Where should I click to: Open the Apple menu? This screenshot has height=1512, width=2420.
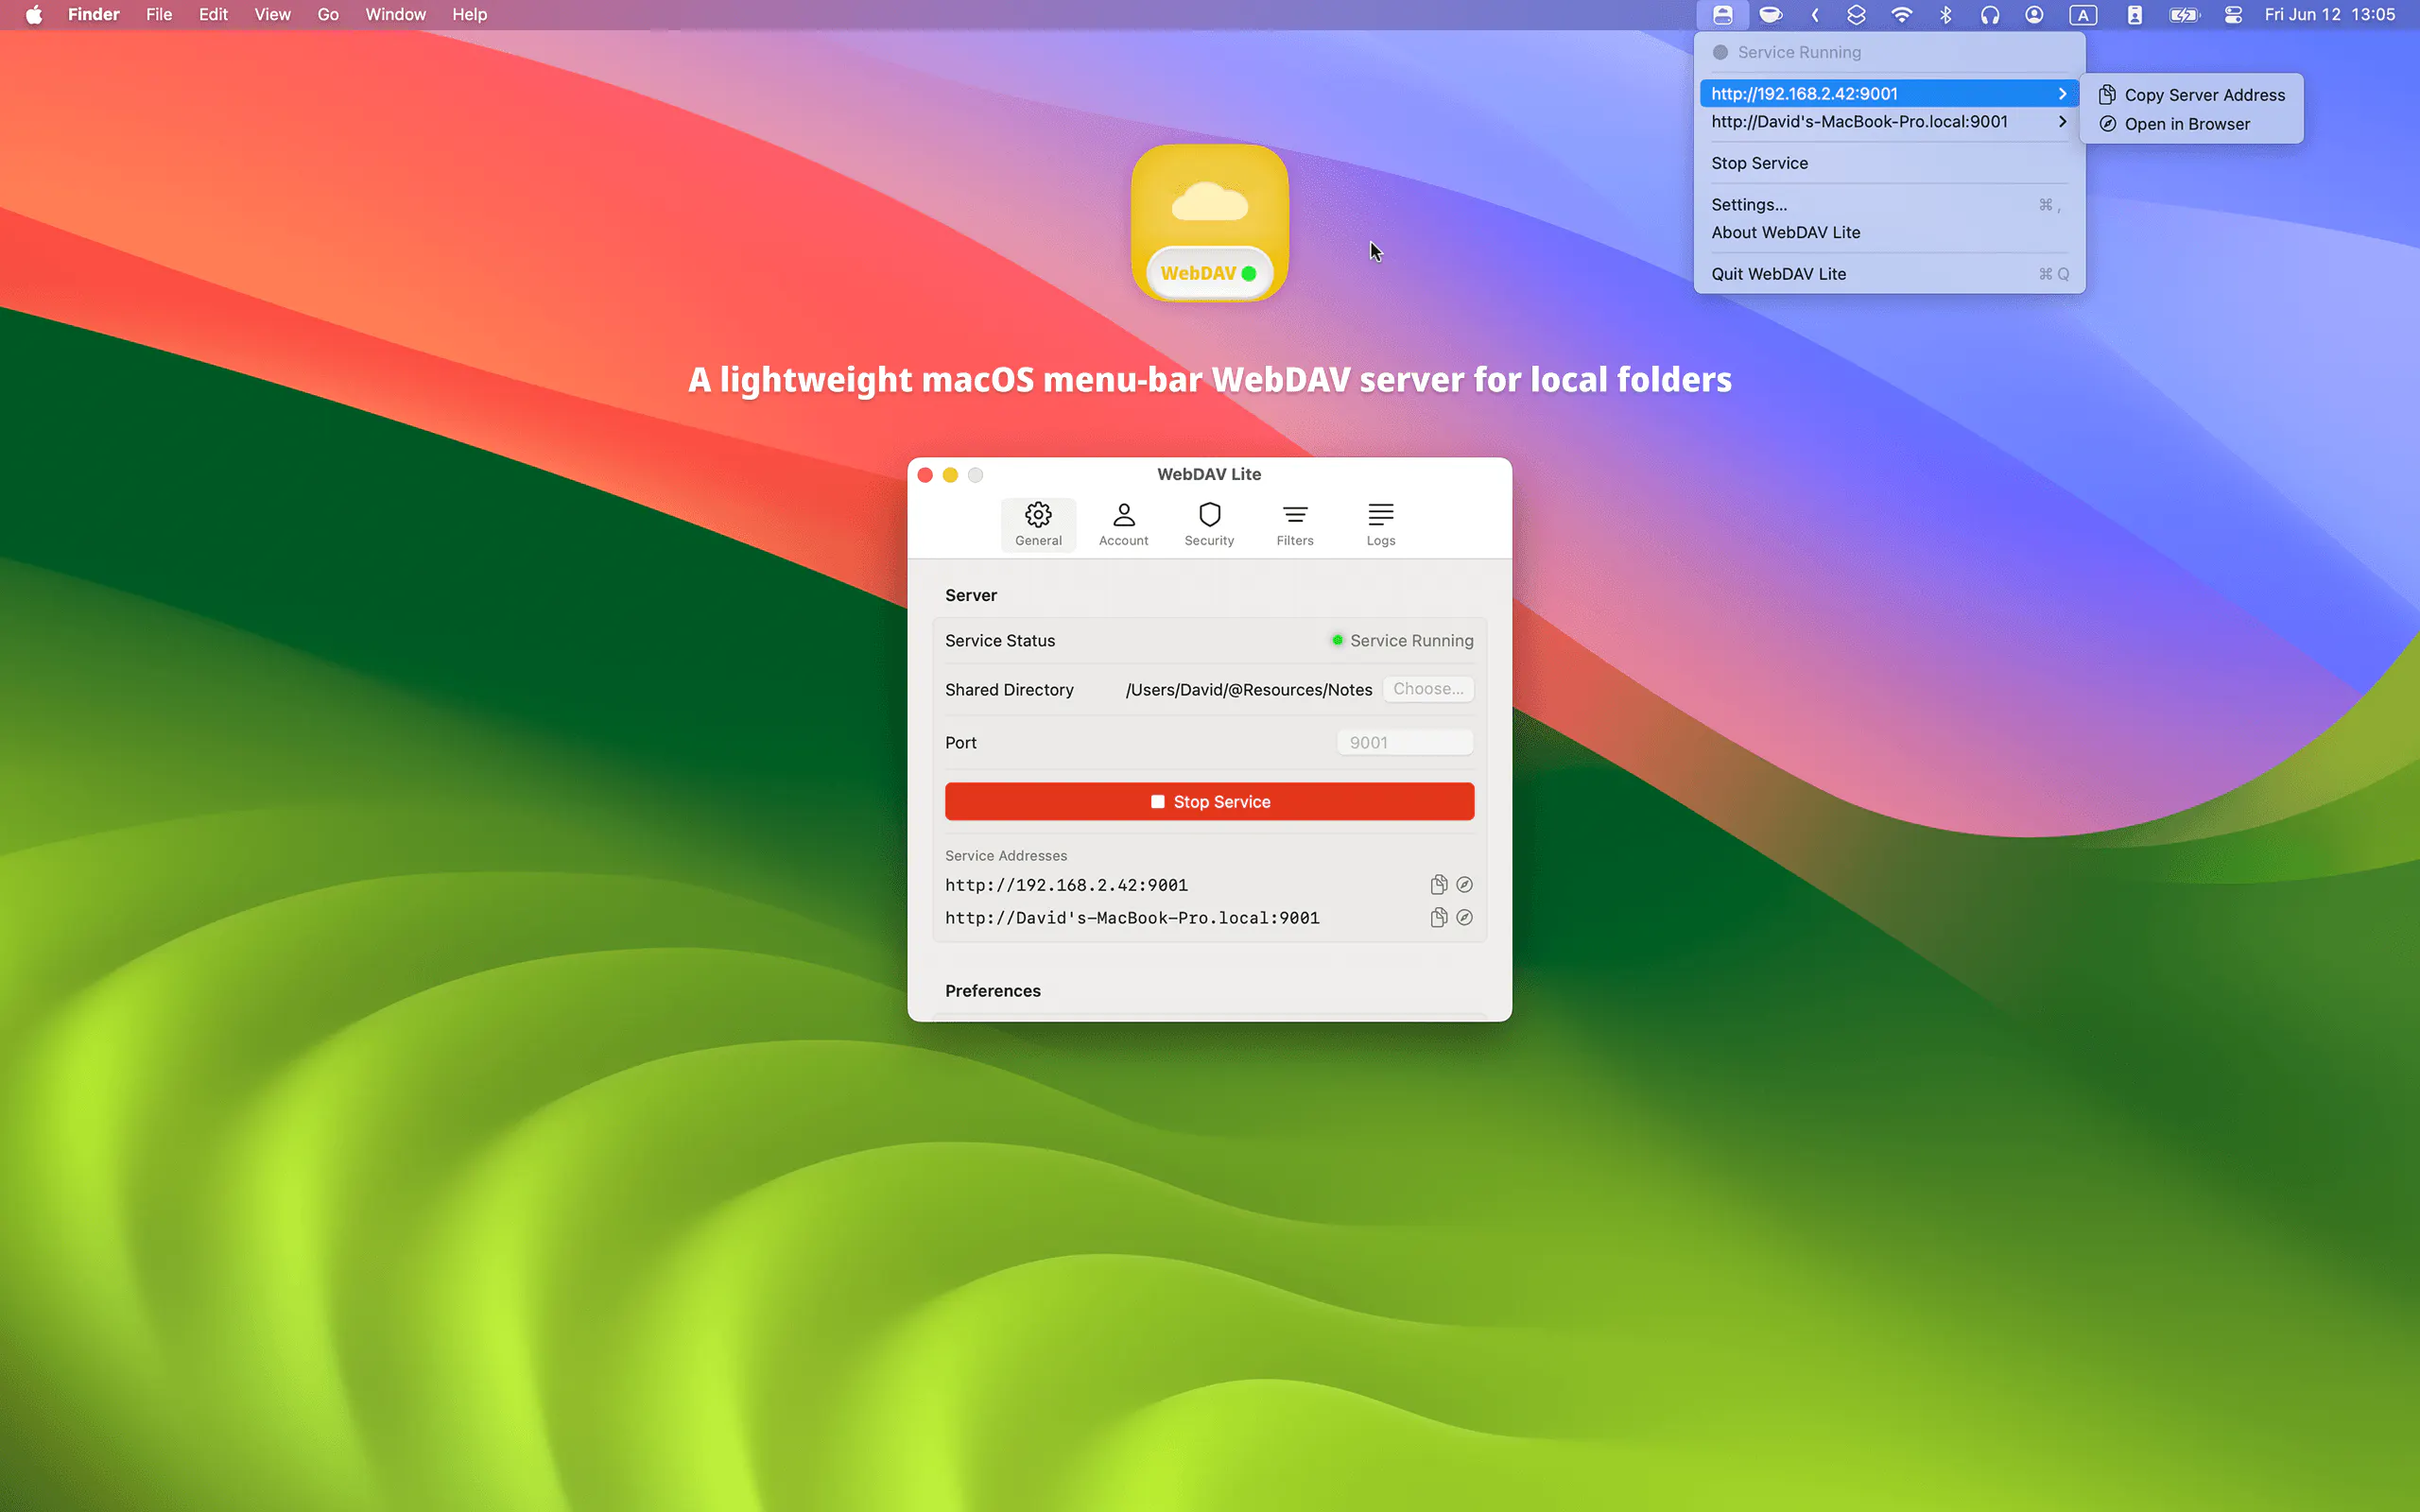point(33,15)
